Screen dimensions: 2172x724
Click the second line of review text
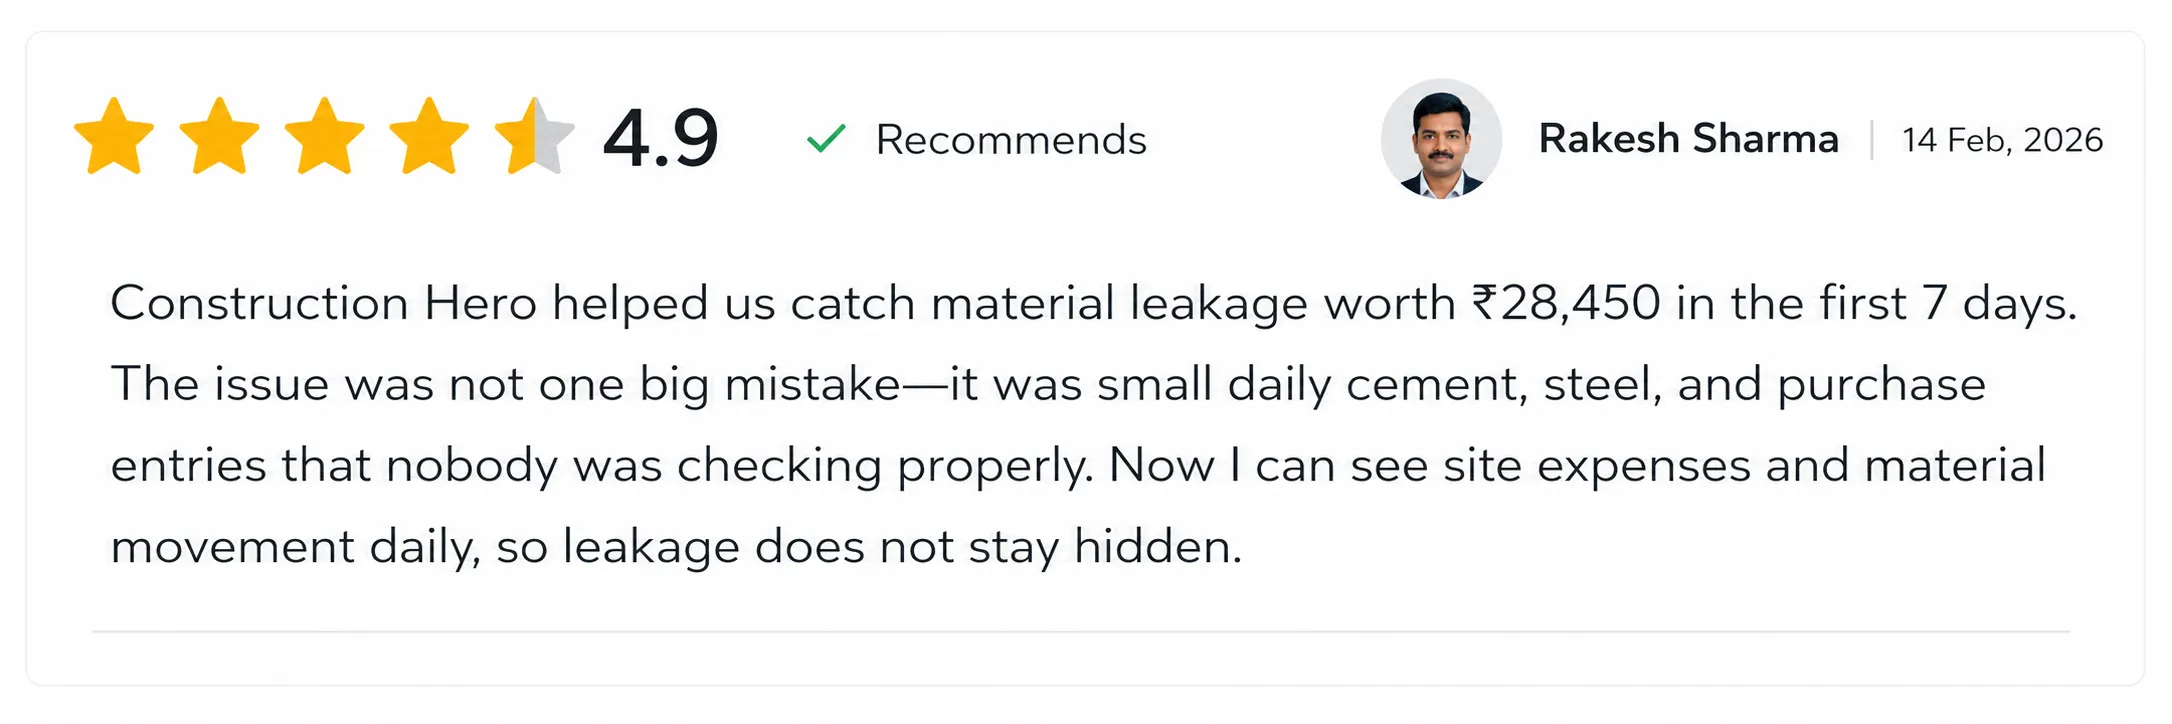tap(1048, 385)
